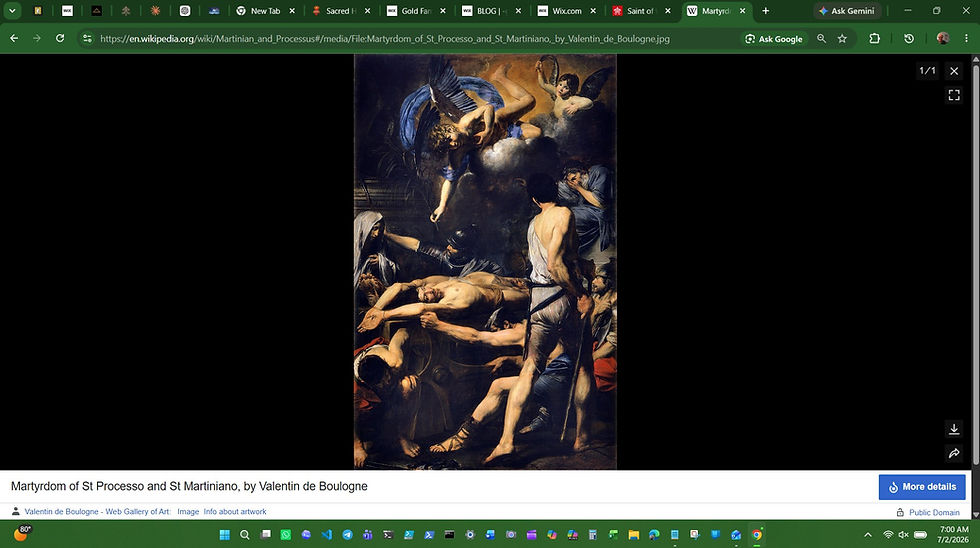This screenshot has height=548, width=980.
Task: Open the Chrome extensions puzzle menu
Action: pos(874,39)
